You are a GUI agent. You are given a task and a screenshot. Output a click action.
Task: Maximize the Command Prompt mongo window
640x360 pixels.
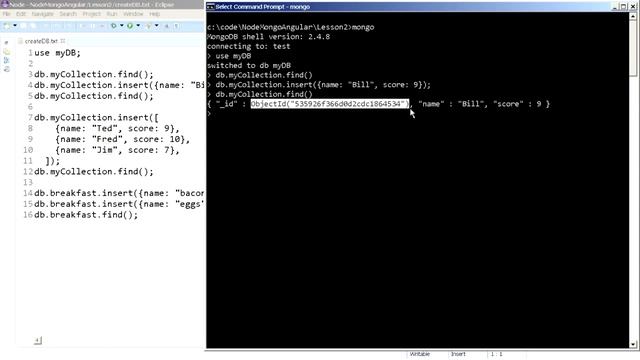coord(624,7)
